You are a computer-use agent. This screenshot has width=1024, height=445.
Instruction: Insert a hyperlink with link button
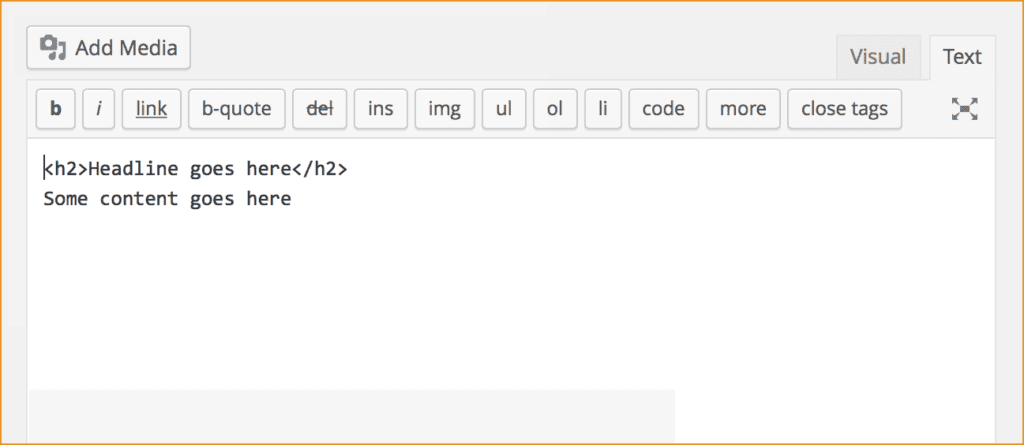(x=152, y=108)
